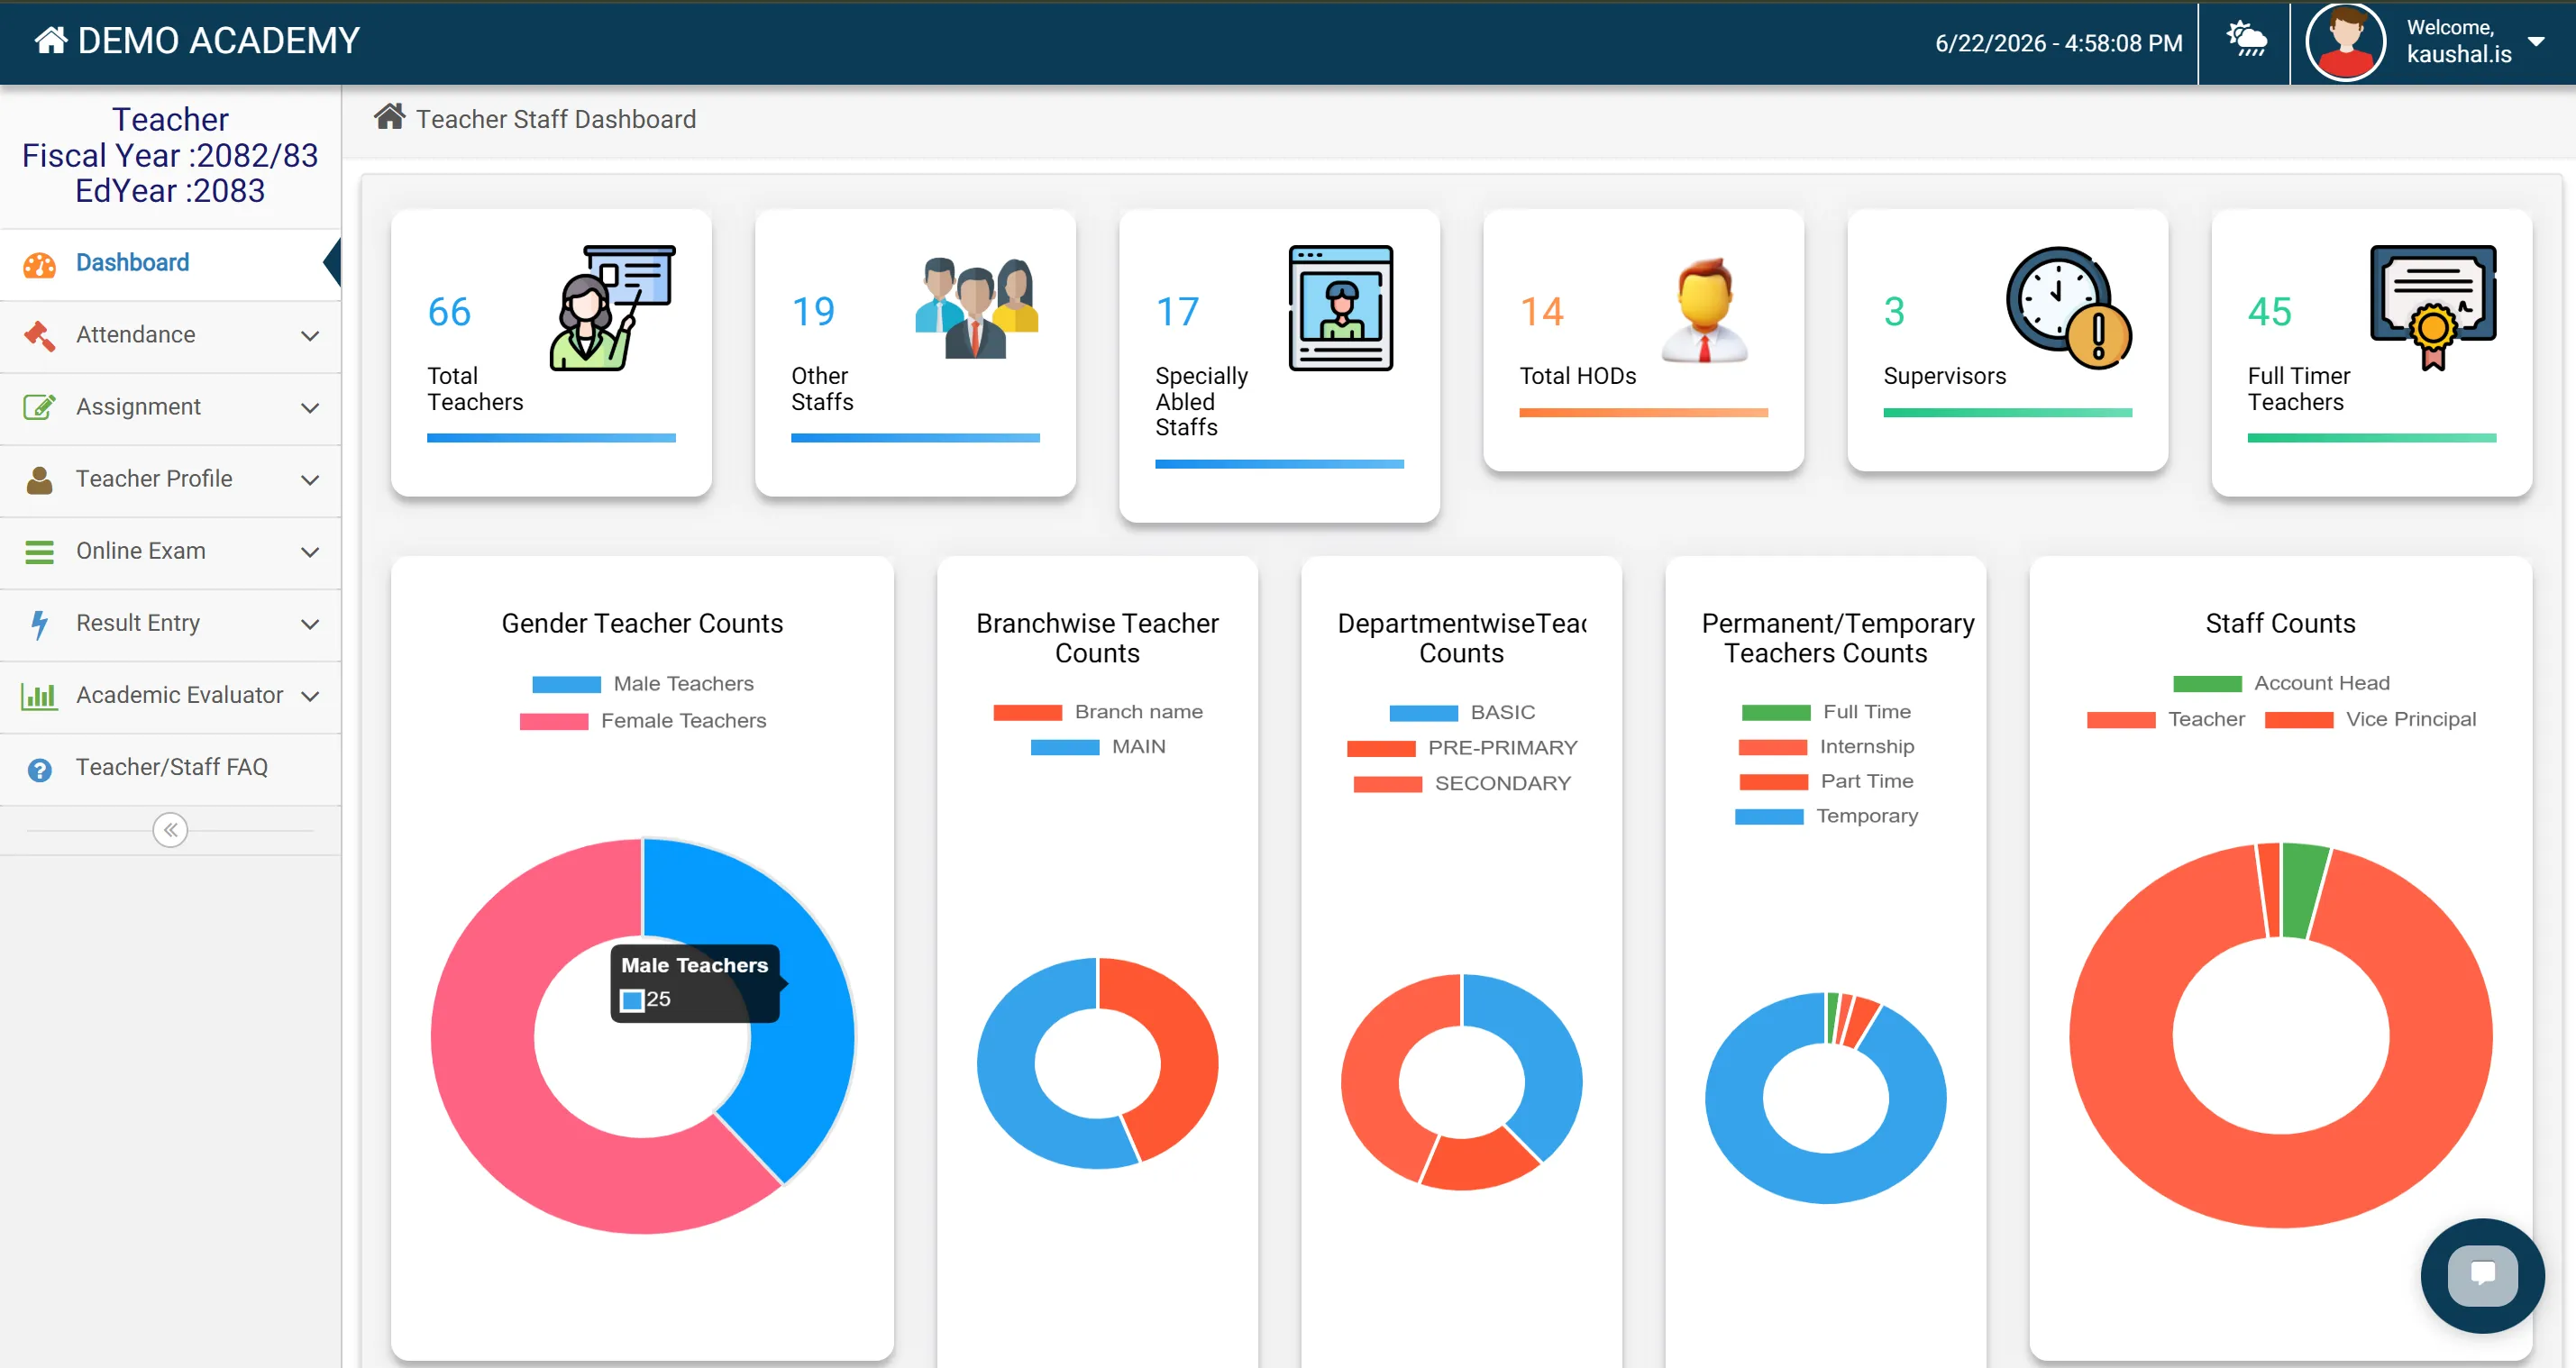The width and height of the screenshot is (2576, 1368).
Task: Click Teacher legend label in Staff Counts
Action: coord(2206,719)
